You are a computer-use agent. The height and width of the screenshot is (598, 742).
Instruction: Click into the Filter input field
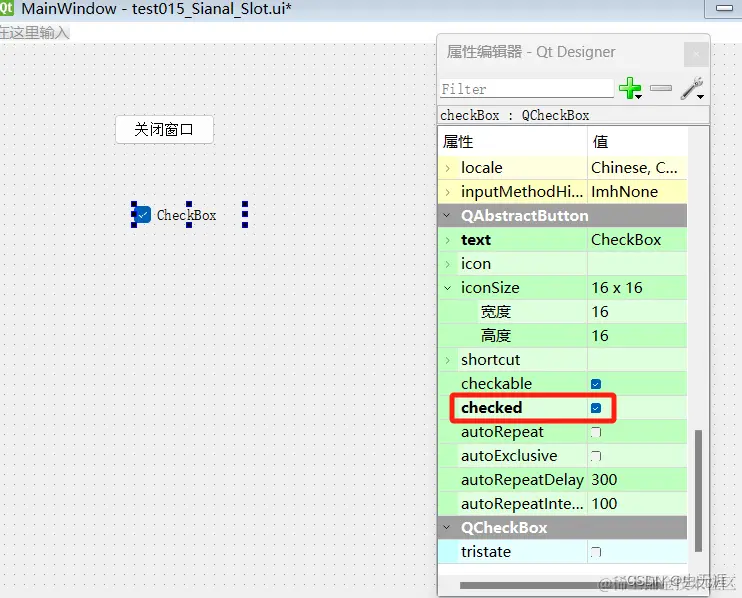(527, 88)
